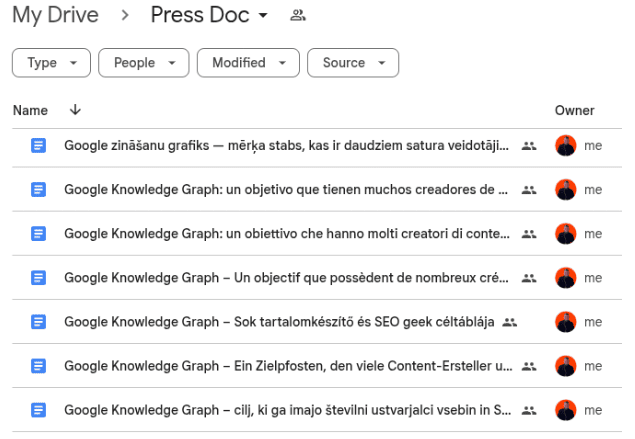Click owner avatar on "Un objectif" row

(566, 278)
